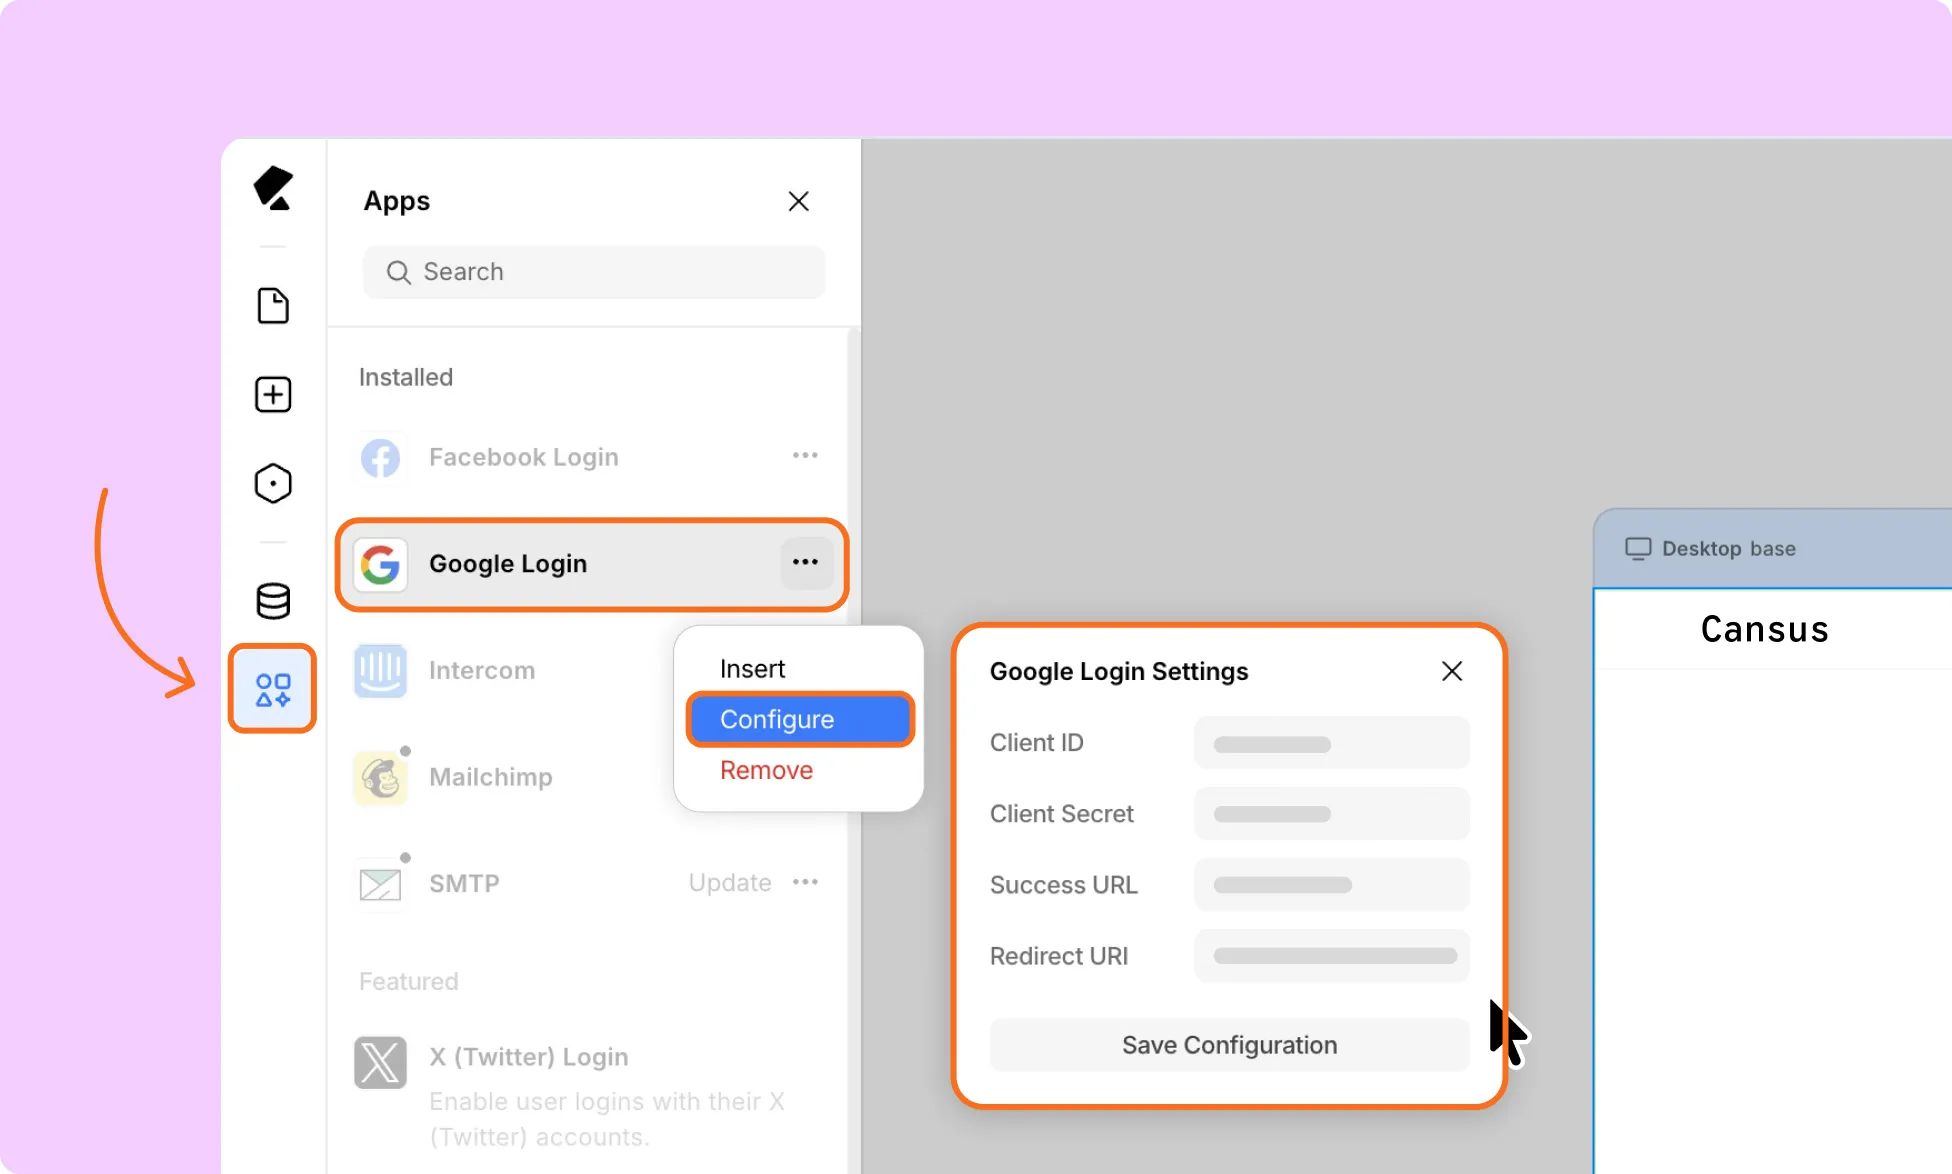
Task: Open the Pages icon in the sidebar
Action: tap(273, 305)
